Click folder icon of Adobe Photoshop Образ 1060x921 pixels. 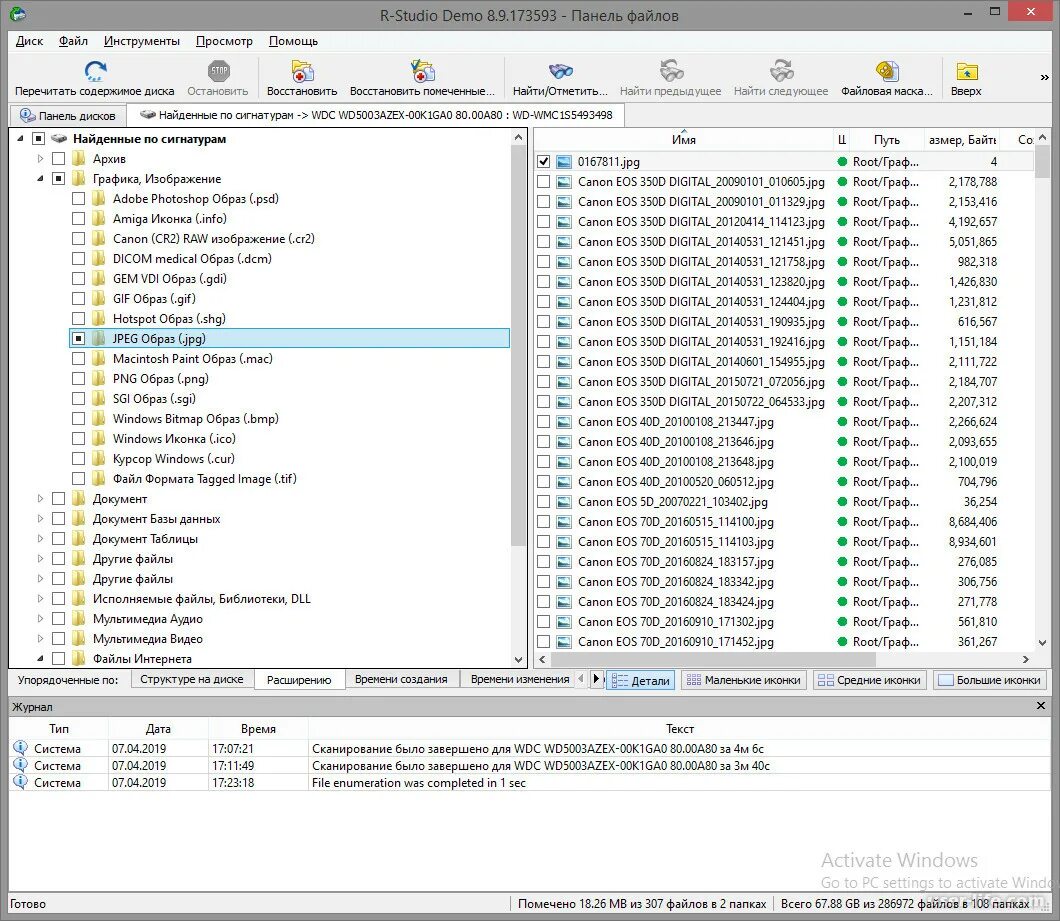[x=99, y=199]
